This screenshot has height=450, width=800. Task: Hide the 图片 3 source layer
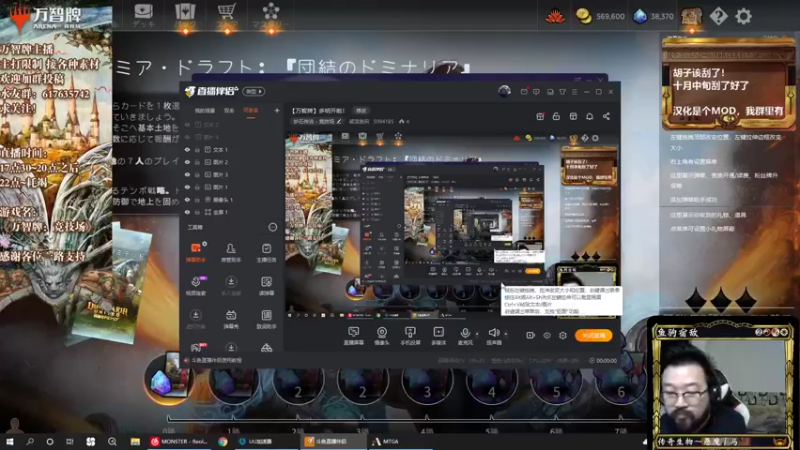187,174
